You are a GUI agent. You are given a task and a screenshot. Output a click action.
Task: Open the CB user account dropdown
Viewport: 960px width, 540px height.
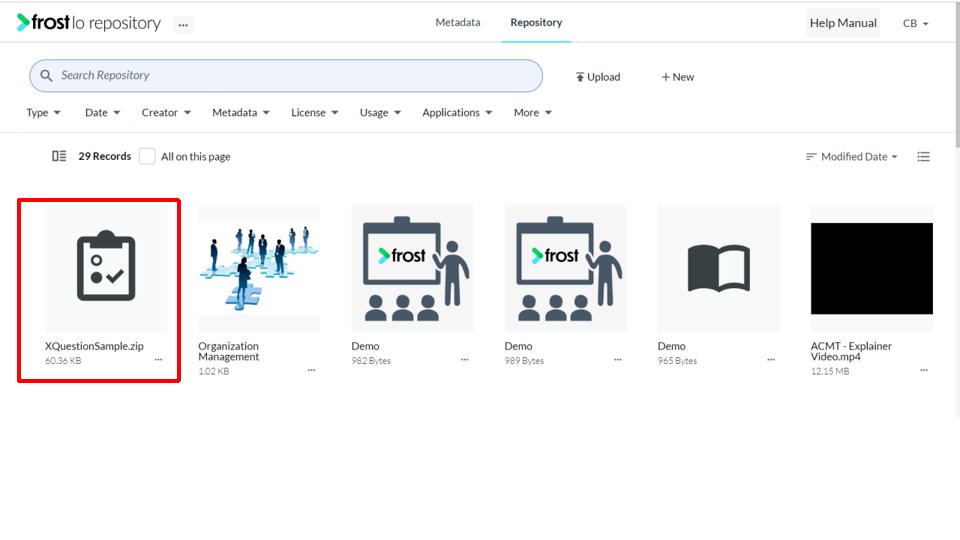click(x=915, y=23)
